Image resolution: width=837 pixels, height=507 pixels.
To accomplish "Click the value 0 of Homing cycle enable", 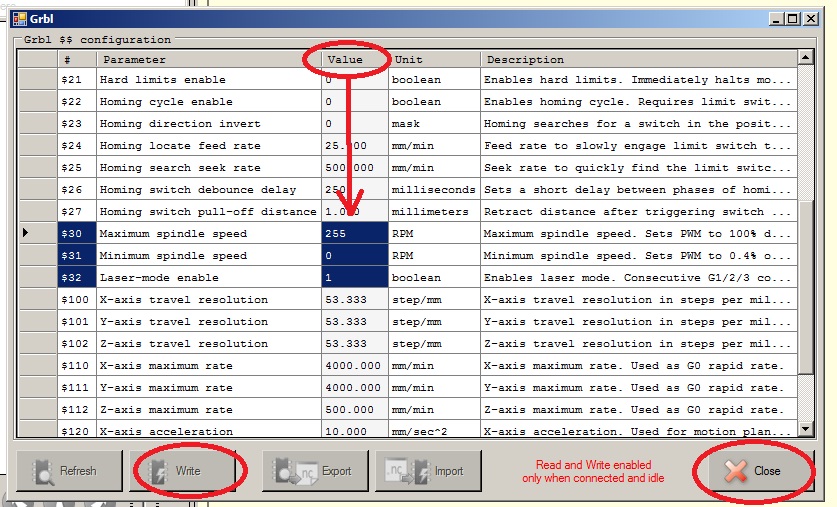I will [355, 101].
